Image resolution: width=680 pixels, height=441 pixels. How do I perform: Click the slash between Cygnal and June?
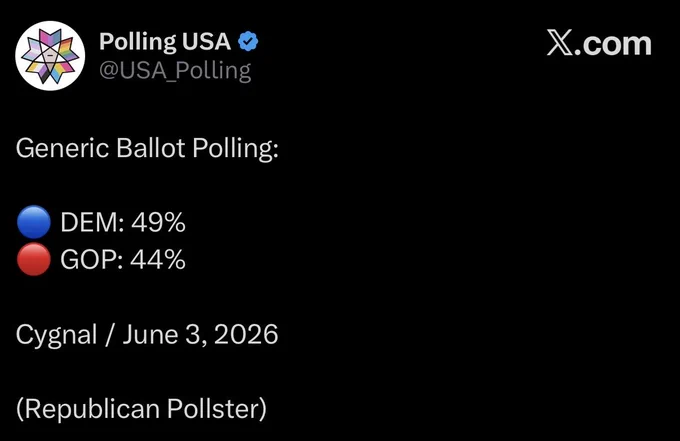[x=110, y=335]
